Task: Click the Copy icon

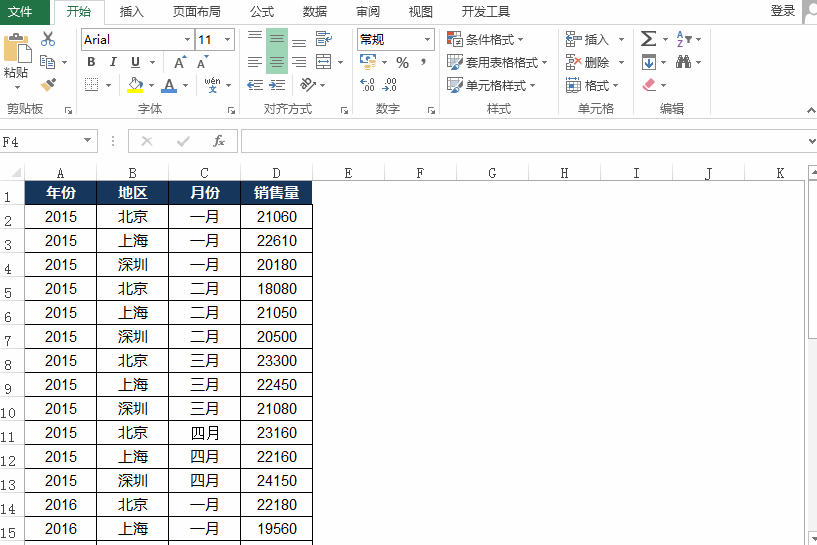Action: click(x=47, y=62)
